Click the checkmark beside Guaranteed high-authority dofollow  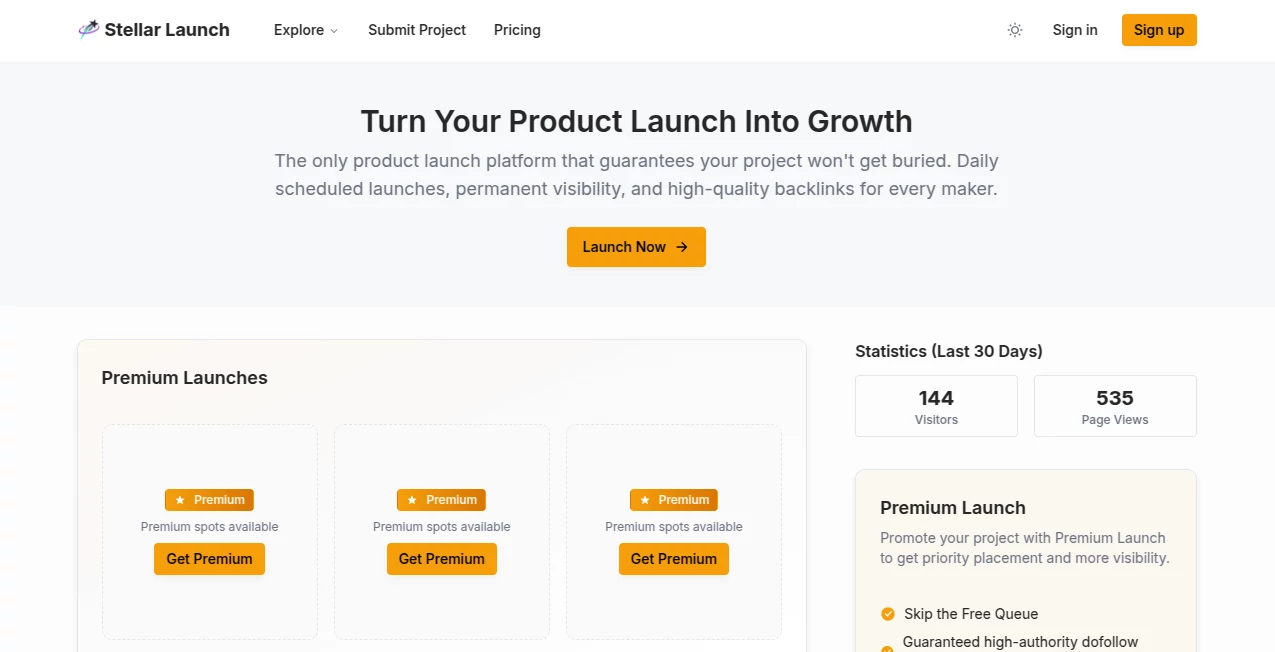point(887,645)
